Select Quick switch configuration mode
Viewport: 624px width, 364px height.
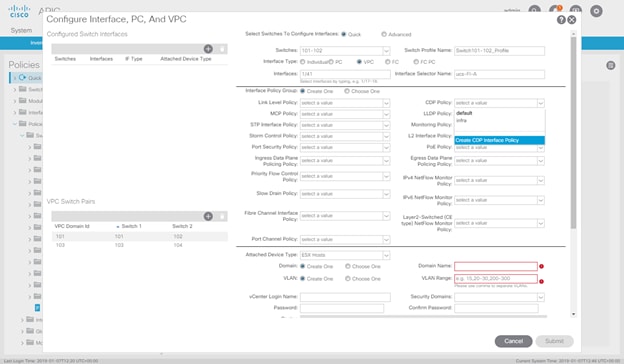[344, 34]
